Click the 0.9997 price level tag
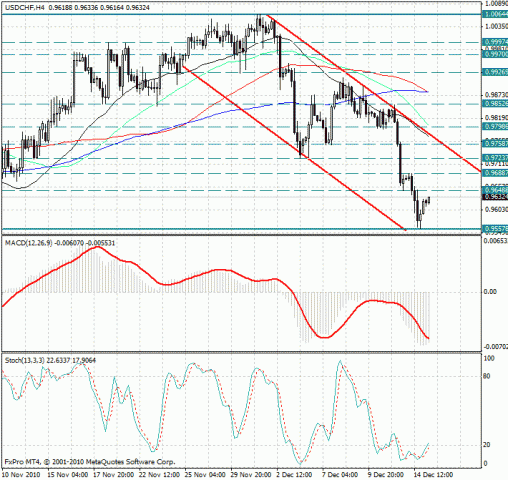The width and height of the screenshot is (508, 480). 495,42
